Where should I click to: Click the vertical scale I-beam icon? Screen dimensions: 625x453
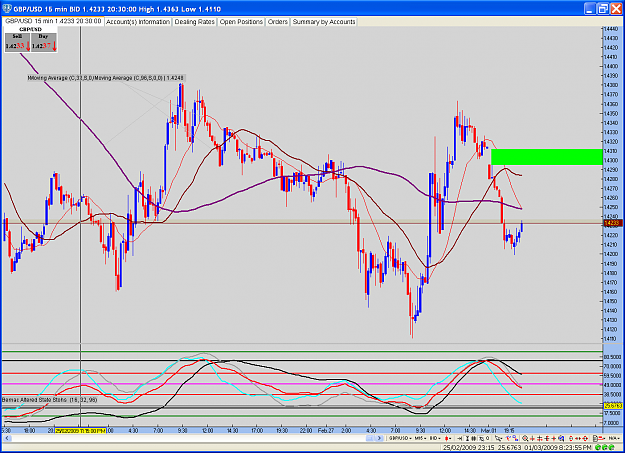click(x=468, y=438)
